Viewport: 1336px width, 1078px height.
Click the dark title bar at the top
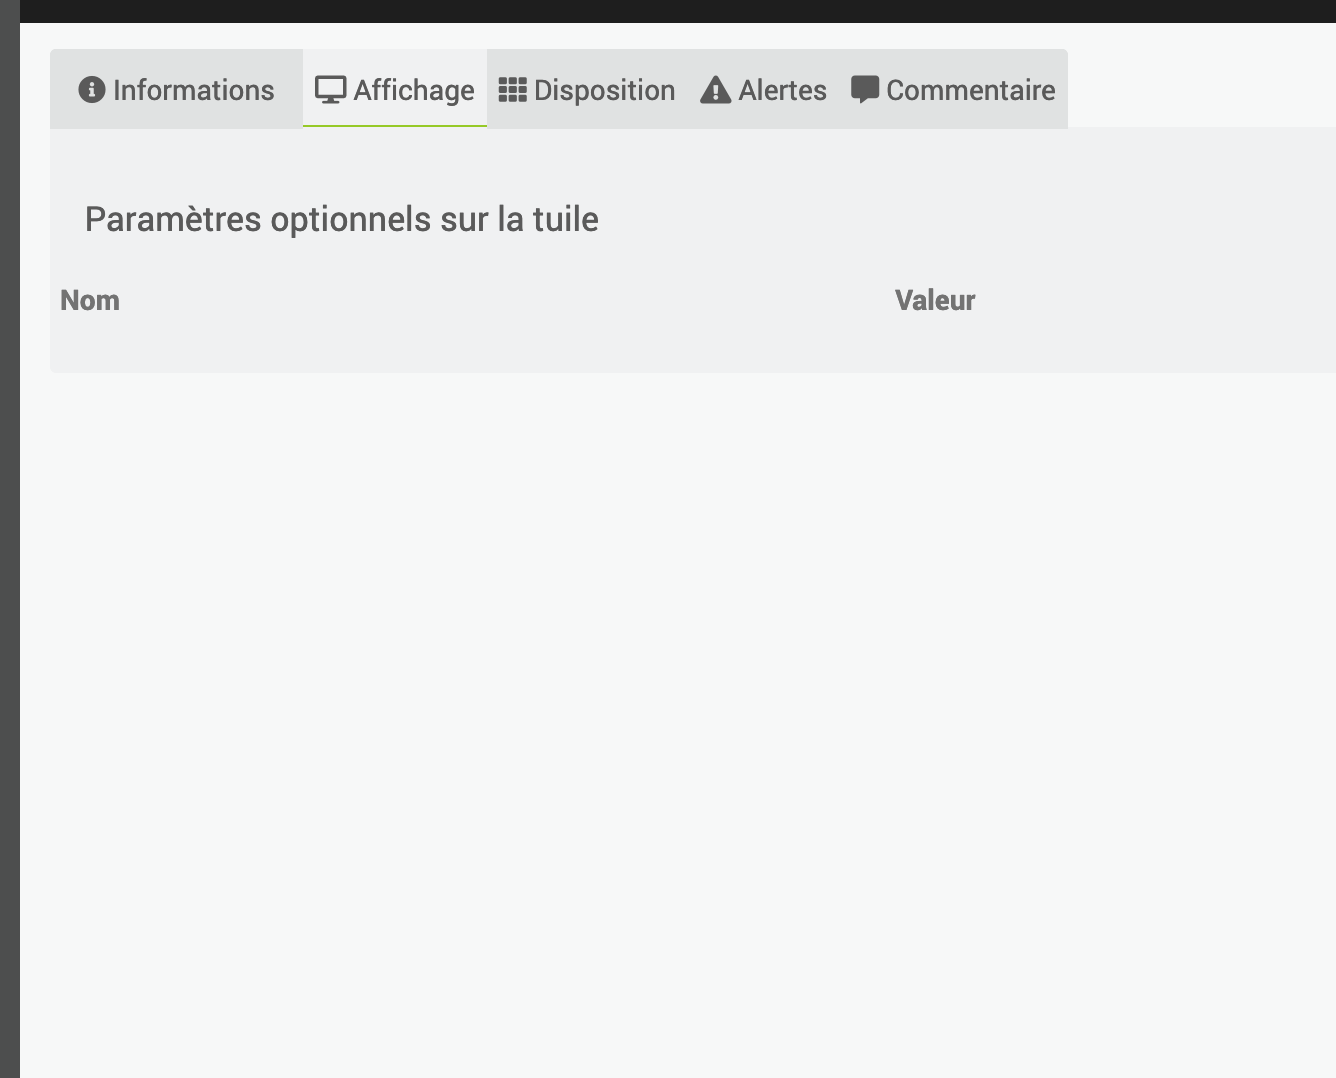pyautogui.click(x=678, y=11)
